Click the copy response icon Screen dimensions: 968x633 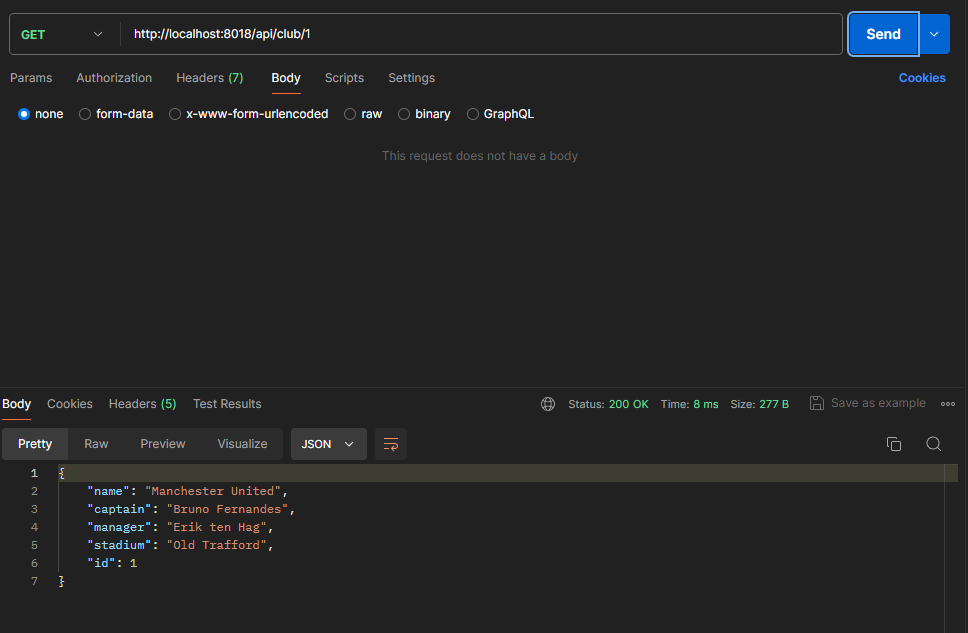[x=894, y=444]
